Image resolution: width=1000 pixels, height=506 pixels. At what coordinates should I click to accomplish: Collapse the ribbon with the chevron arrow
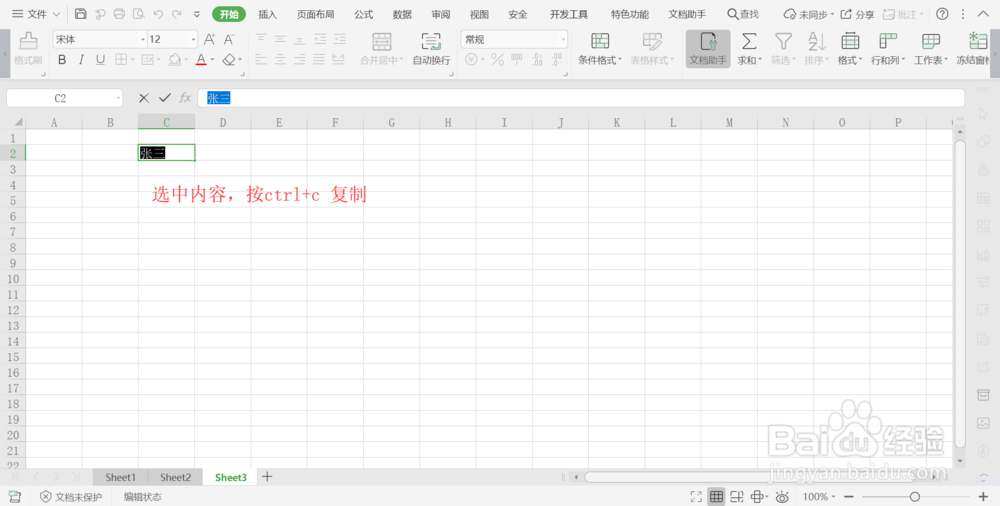click(x=983, y=14)
